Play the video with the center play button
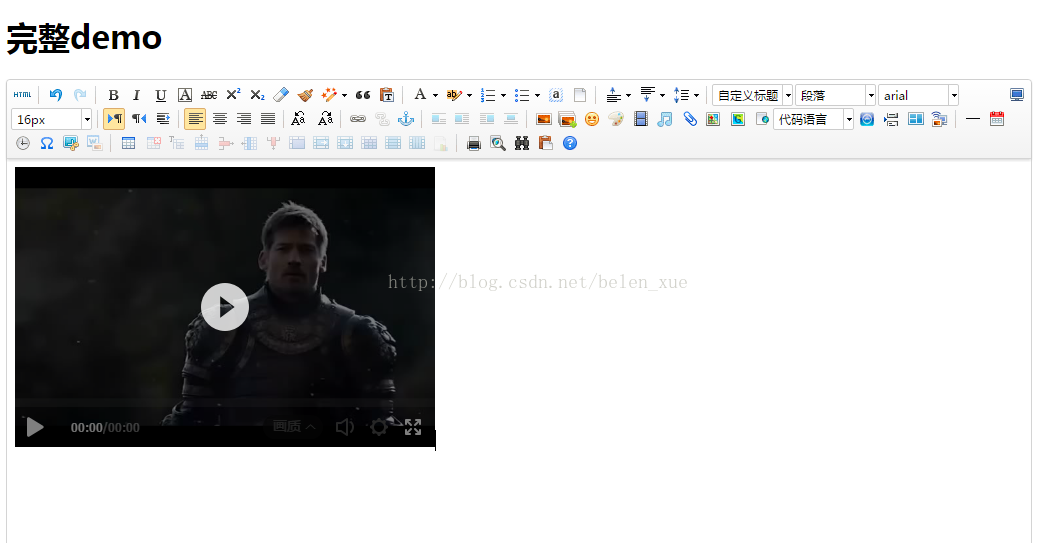Viewport: 1056px width, 543px height. 225,307
